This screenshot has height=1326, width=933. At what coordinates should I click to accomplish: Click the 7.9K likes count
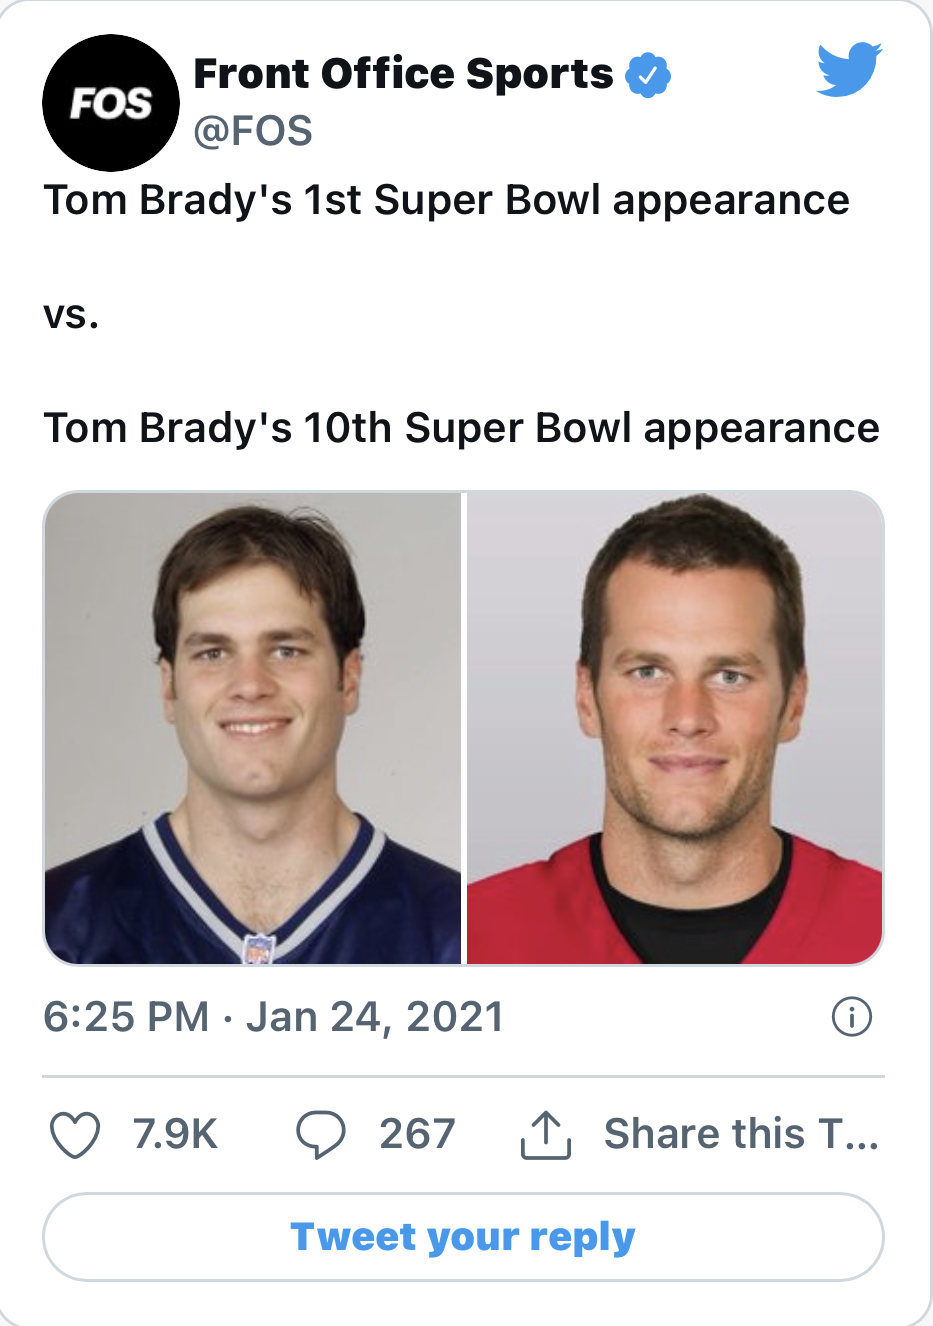point(175,1135)
